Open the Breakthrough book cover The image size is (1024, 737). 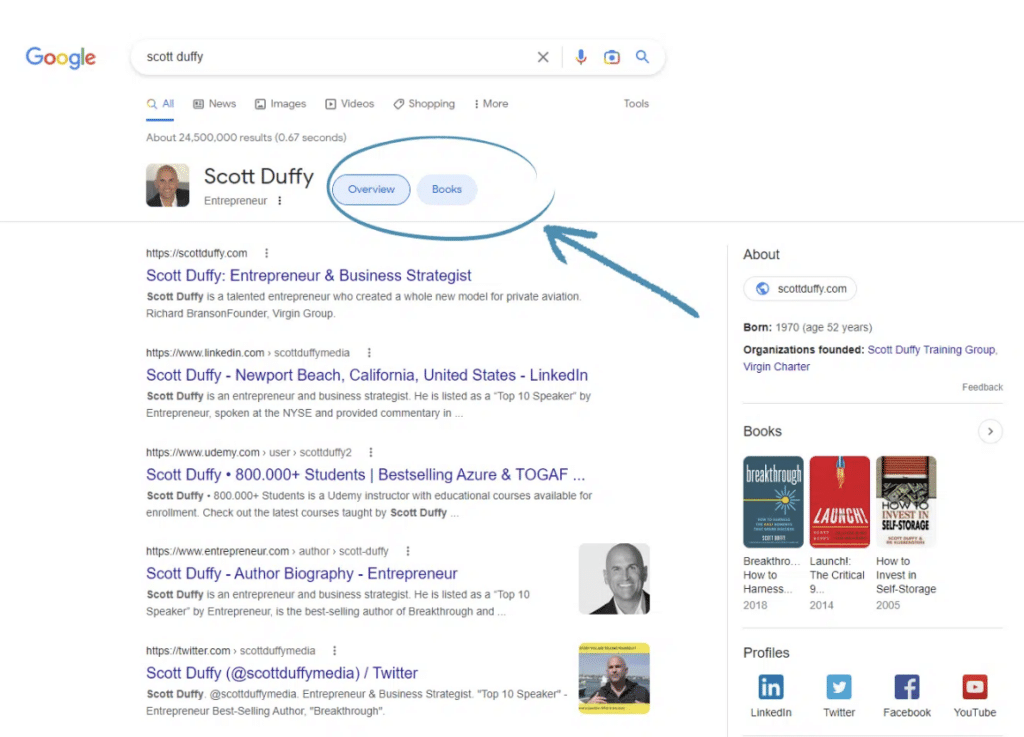coord(773,502)
